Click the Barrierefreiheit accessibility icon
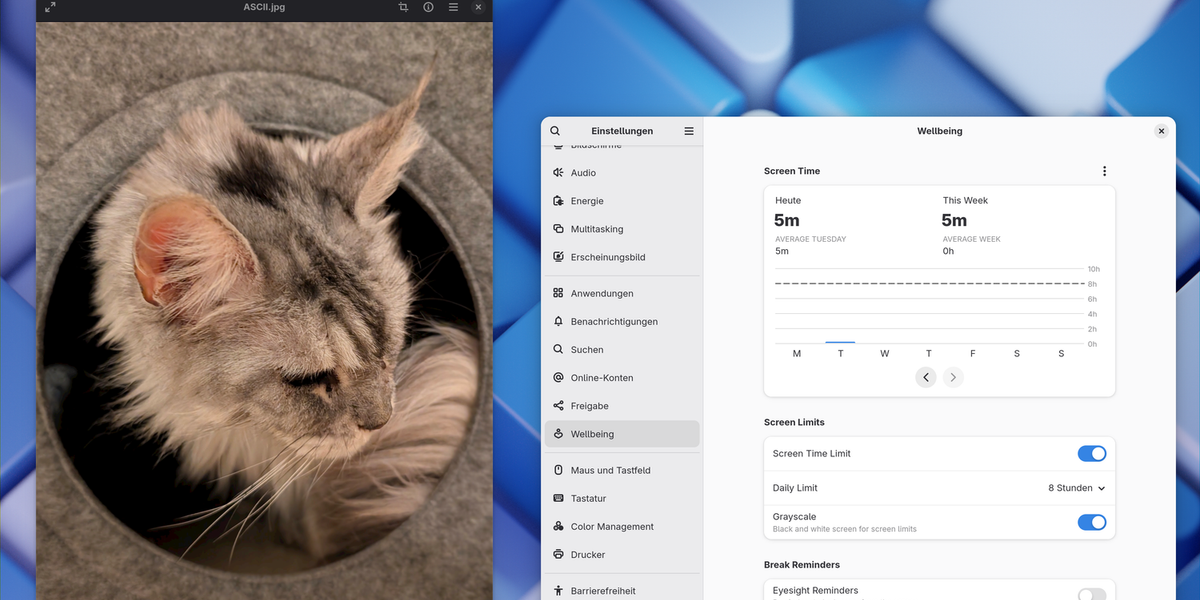Image resolution: width=1200 pixels, height=600 pixels. click(558, 591)
